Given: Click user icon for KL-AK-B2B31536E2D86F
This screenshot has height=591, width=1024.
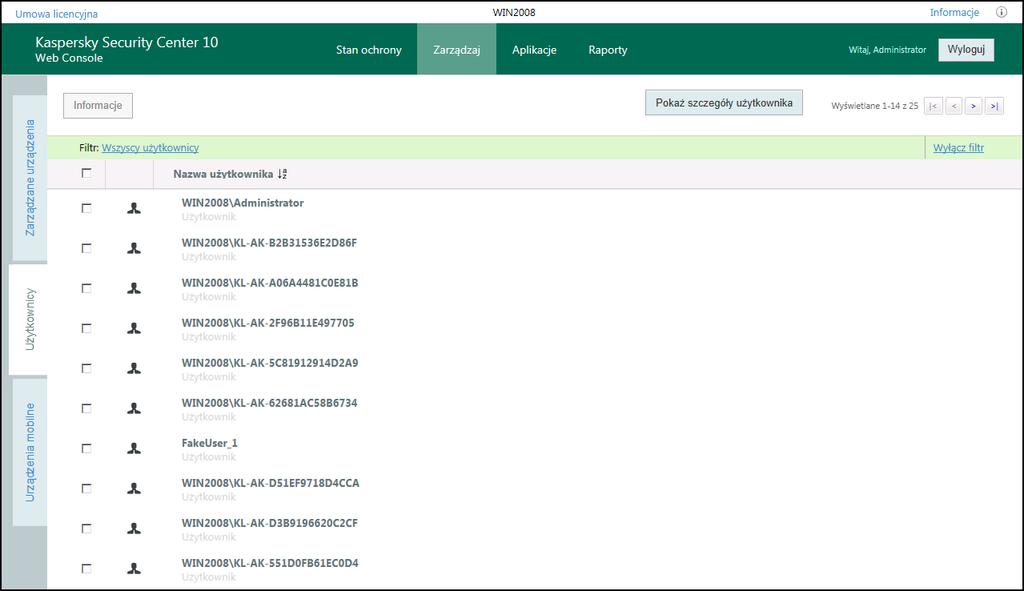Looking at the screenshot, I should pos(134,248).
